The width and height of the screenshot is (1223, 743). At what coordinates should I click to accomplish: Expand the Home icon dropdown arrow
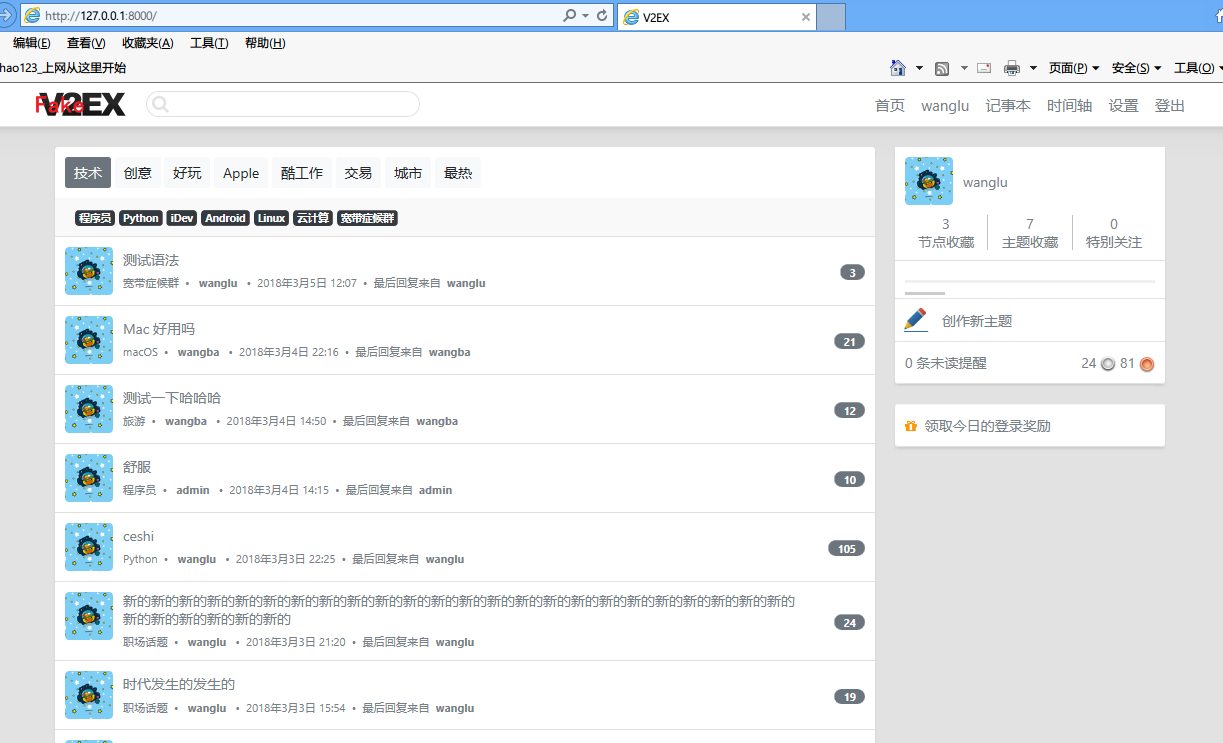[919, 68]
